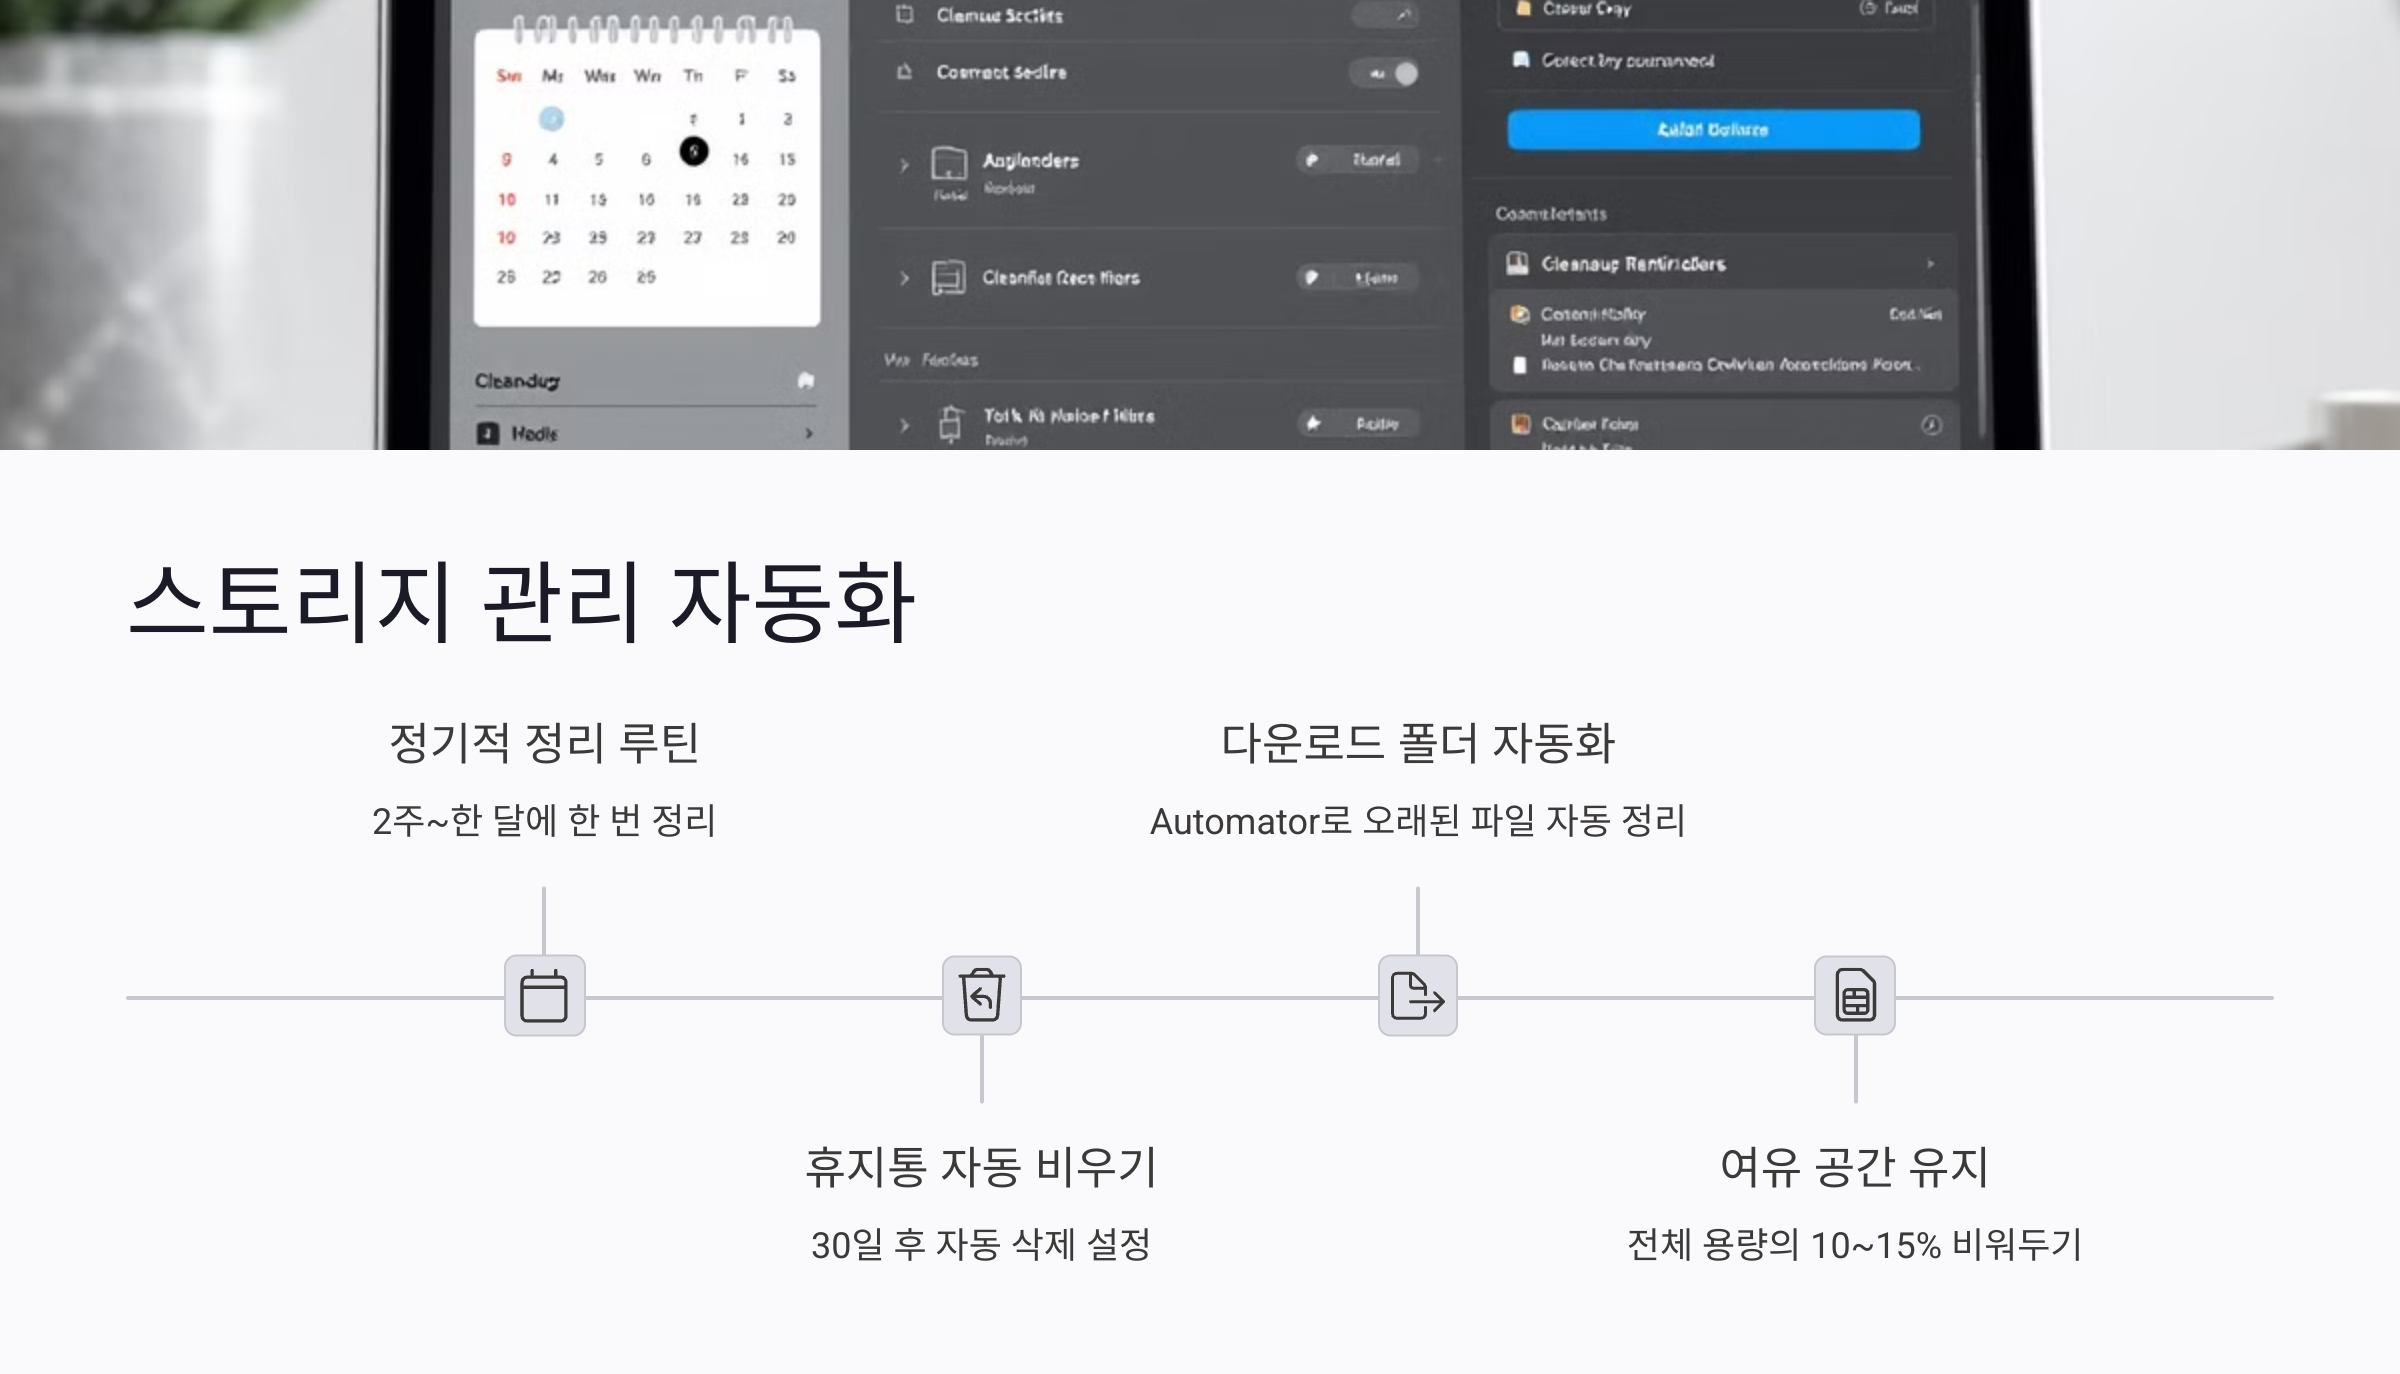Click the calendar icon on the timeline
The image size is (2400, 1374).
(544, 996)
